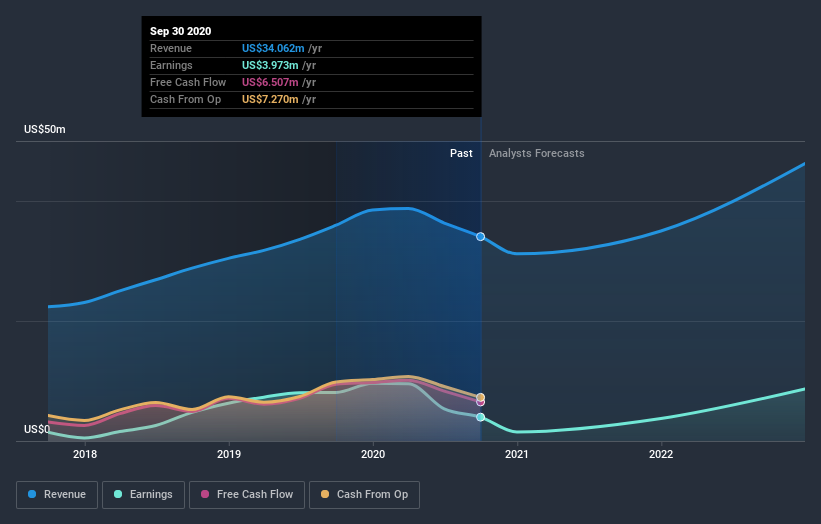The width and height of the screenshot is (821, 524).
Task: Click the Sep 30 2020 tooltip heading
Action: coord(181,31)
